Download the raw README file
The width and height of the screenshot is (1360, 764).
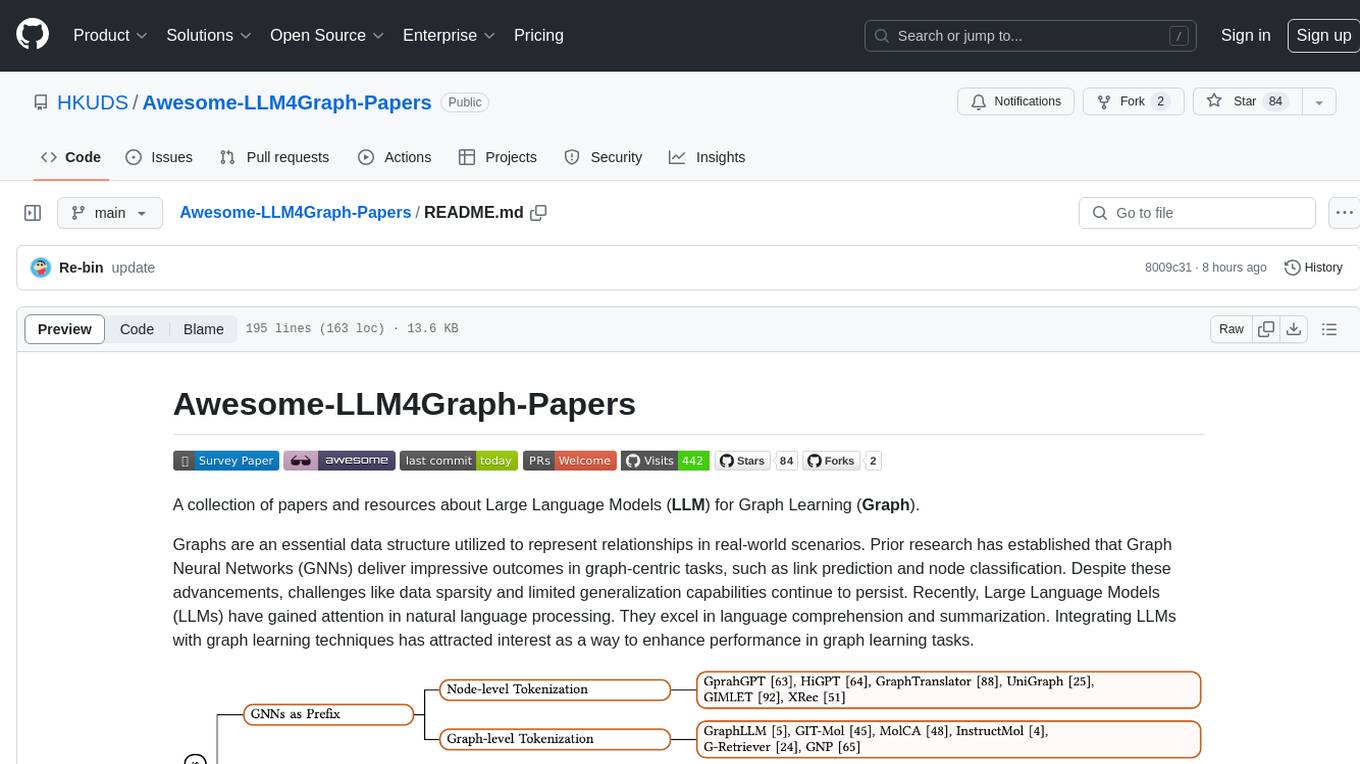(1293, 329)
